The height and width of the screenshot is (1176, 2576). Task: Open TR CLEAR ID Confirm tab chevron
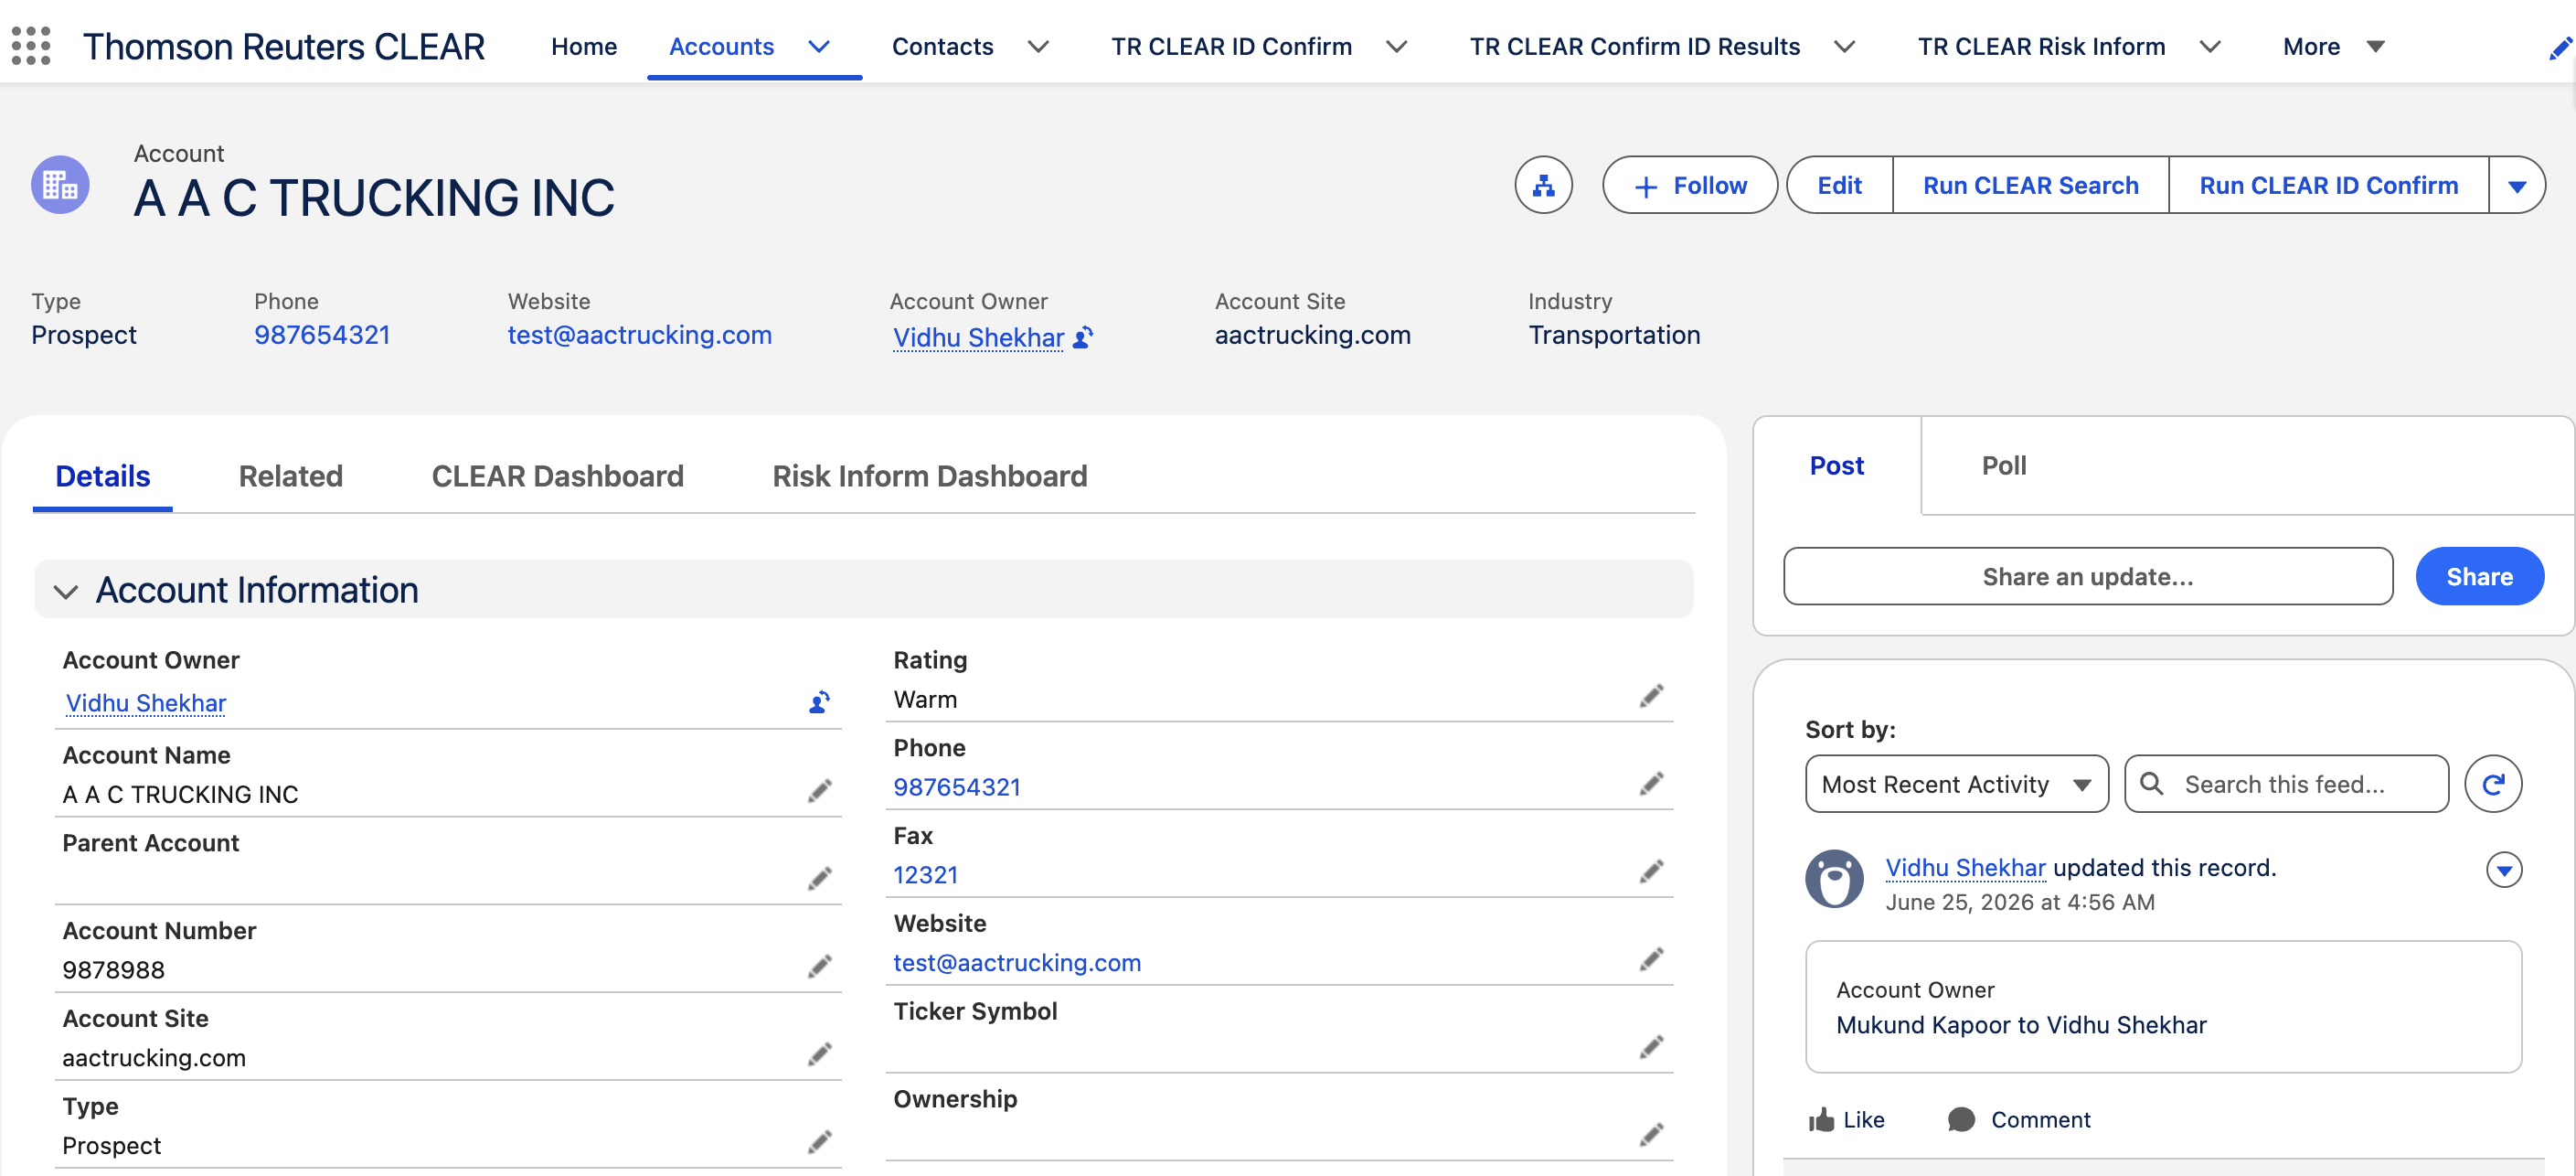(x=1397, y=47)
